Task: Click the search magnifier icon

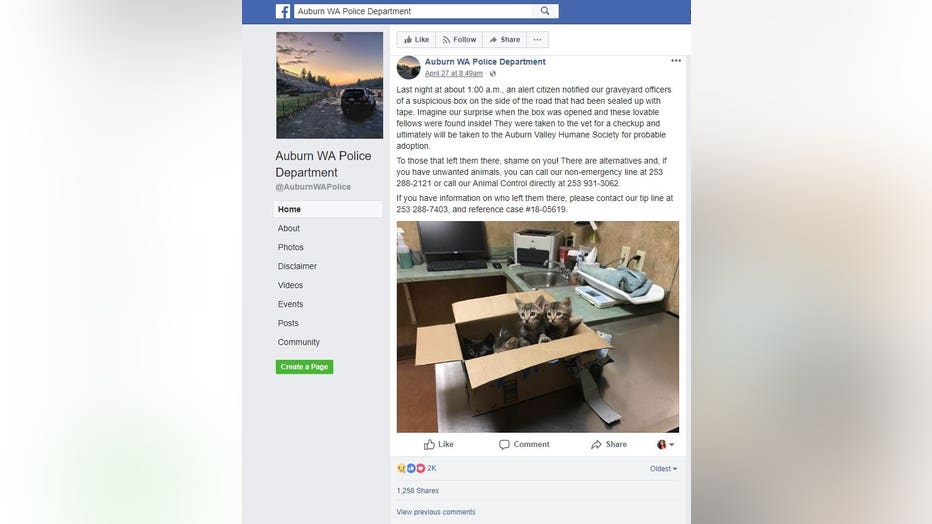Action: point(545,11)
